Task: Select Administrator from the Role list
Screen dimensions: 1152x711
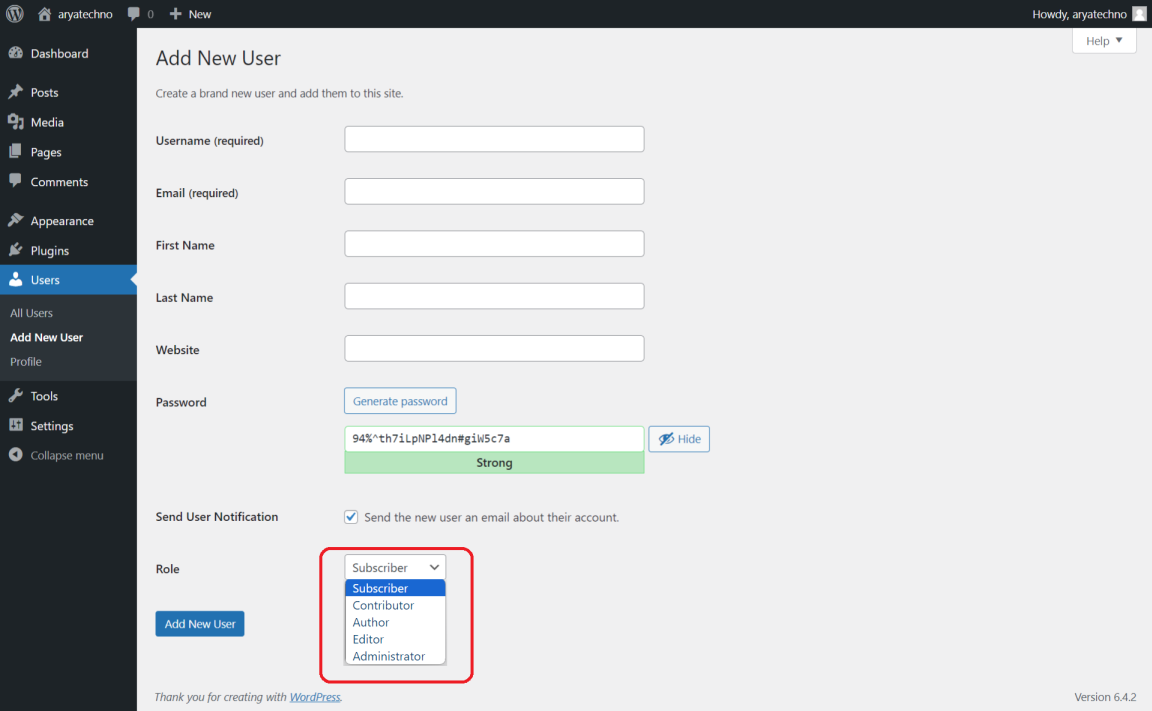Action: click(389, 656)
